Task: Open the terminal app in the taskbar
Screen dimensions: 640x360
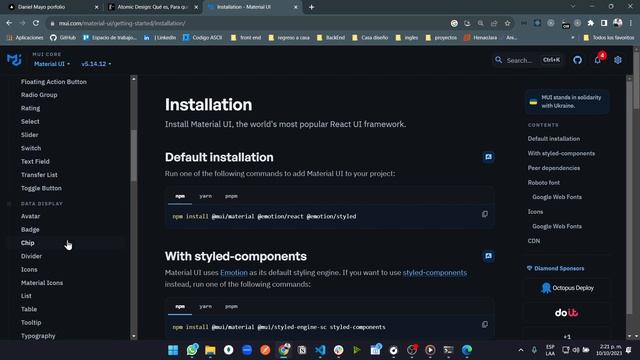Action: click(448, 350)
